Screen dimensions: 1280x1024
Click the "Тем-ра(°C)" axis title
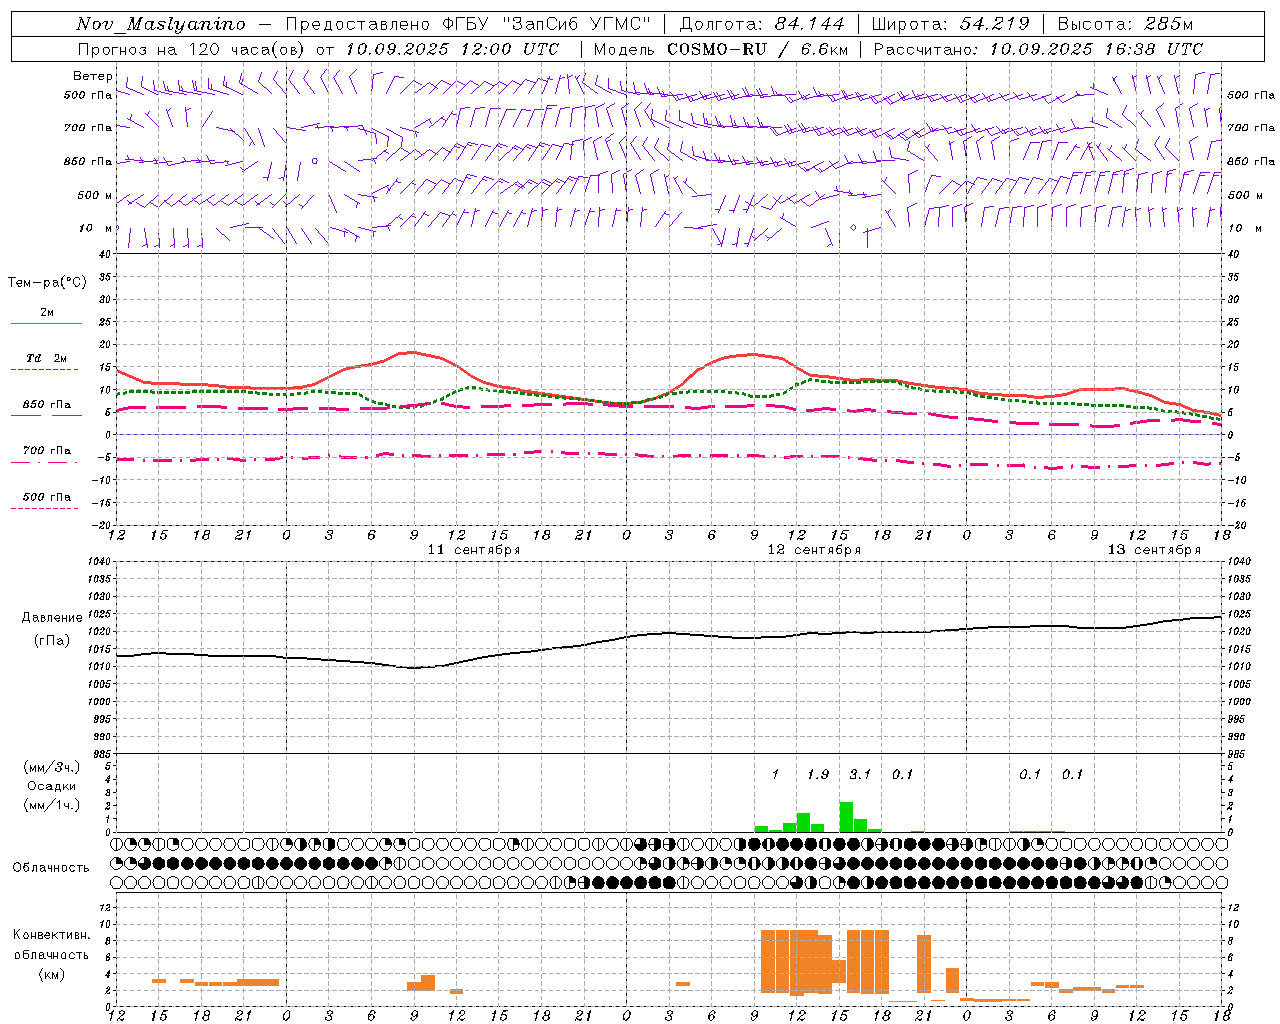(x=47, y=282)
